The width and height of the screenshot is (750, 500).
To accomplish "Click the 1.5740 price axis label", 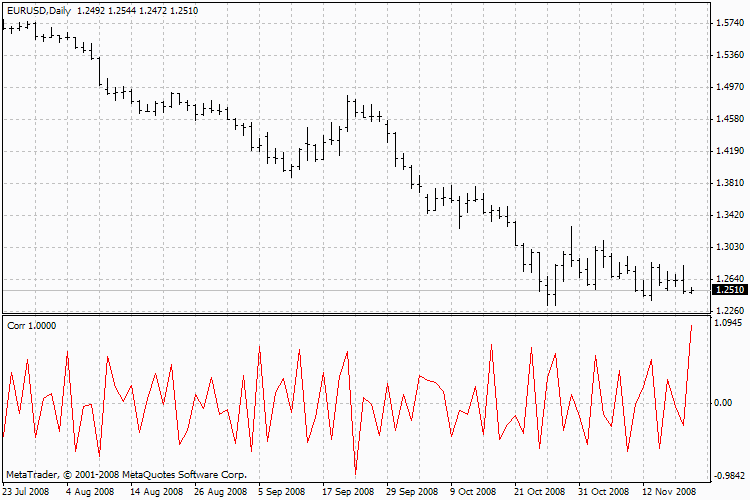I will point(728,23).
